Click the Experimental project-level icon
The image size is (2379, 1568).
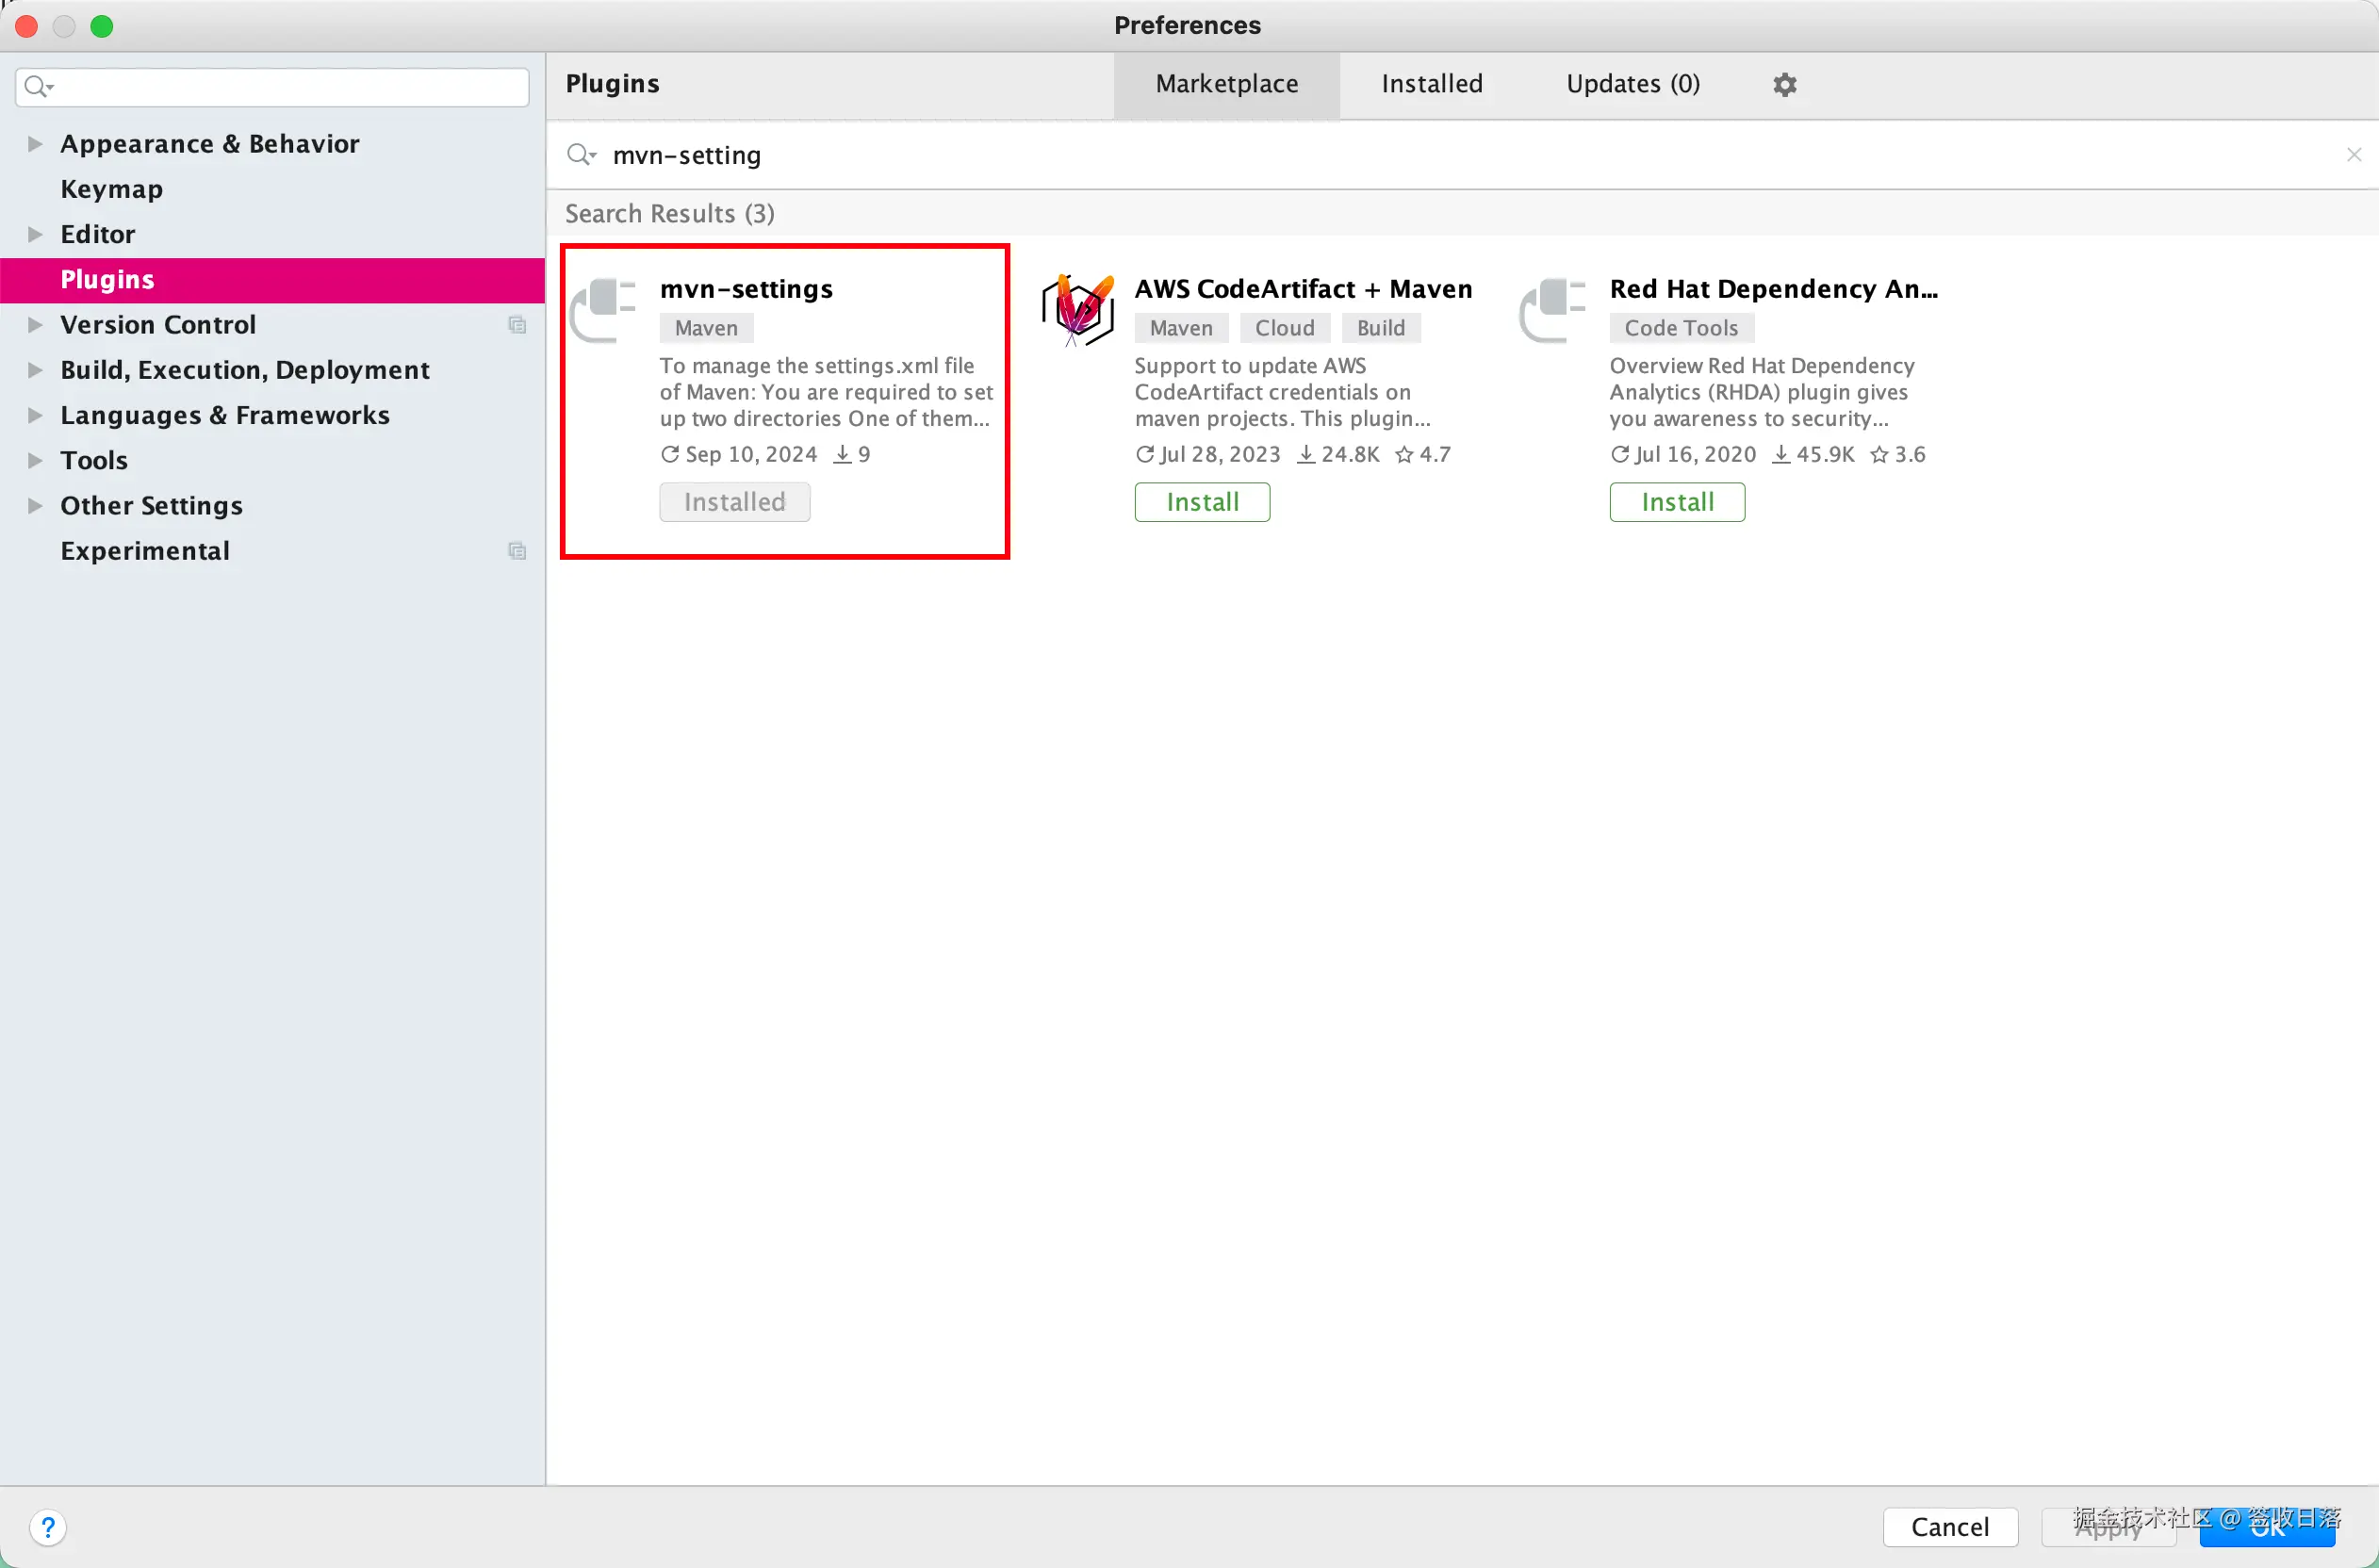pyautogui.click(x=517, y=551)
